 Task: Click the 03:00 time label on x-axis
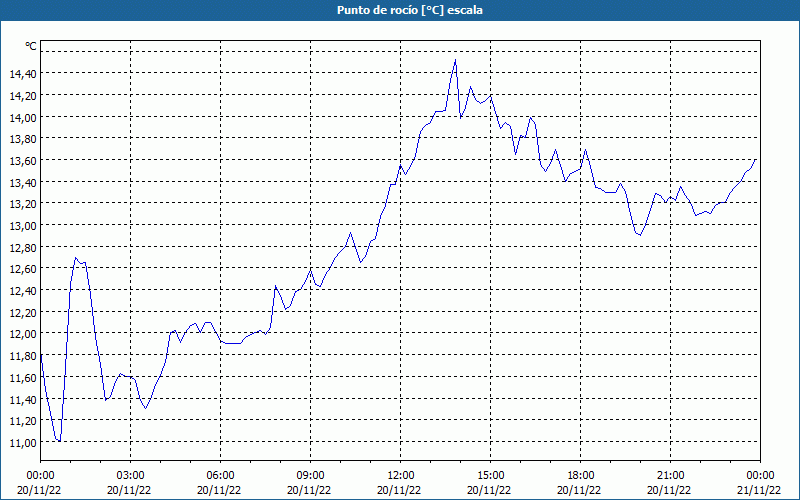tap(130, 476)
